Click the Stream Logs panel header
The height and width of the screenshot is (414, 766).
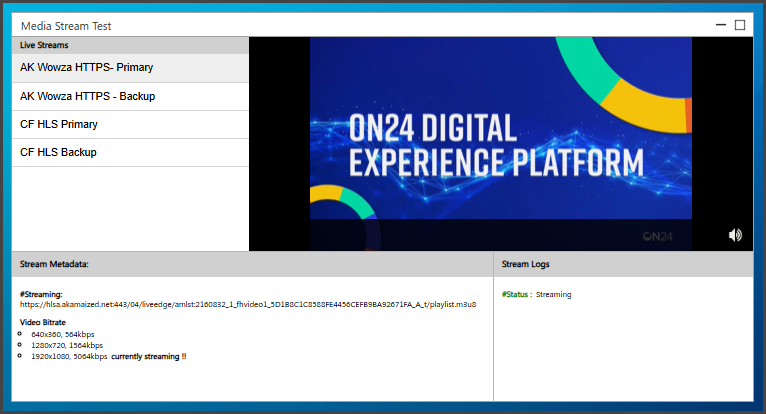624,264
